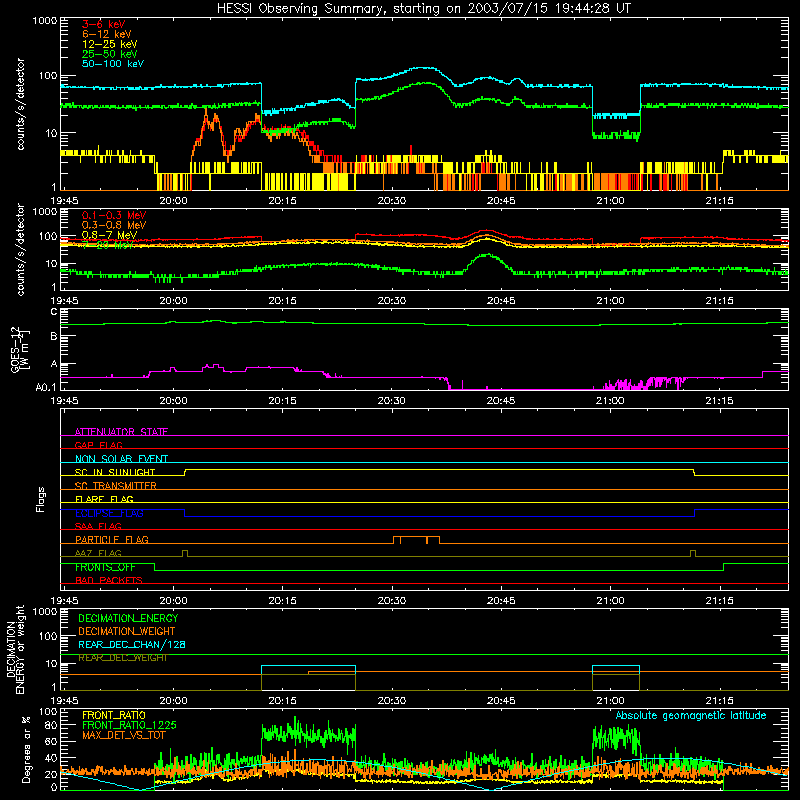800x800 pixels.
Task: Select the 0.1-0.3 MeV legend label
Action: coord(114,215)
